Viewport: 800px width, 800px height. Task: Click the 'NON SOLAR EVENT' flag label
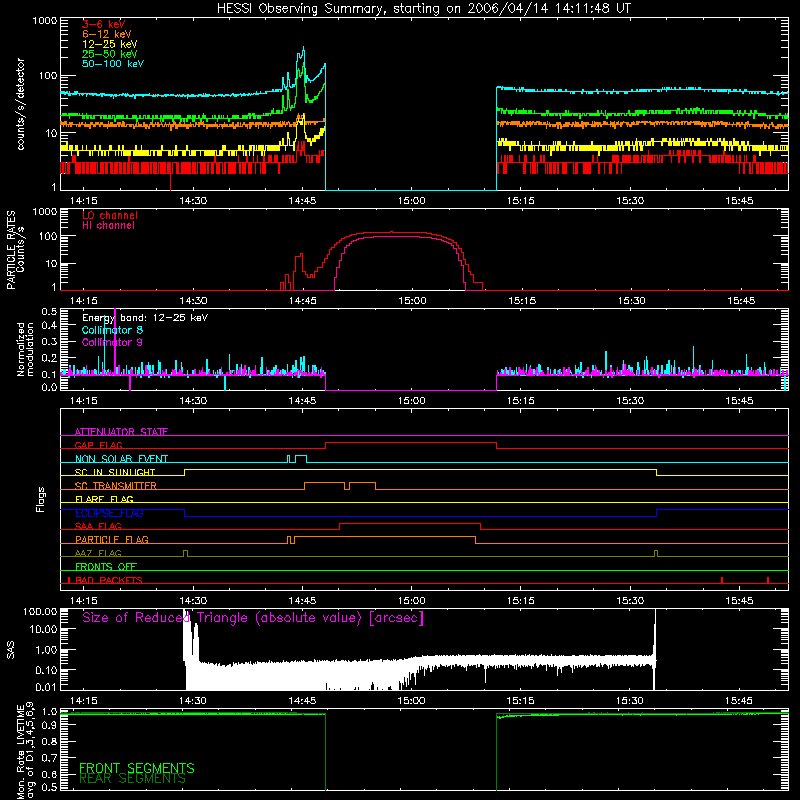point(121,459)
